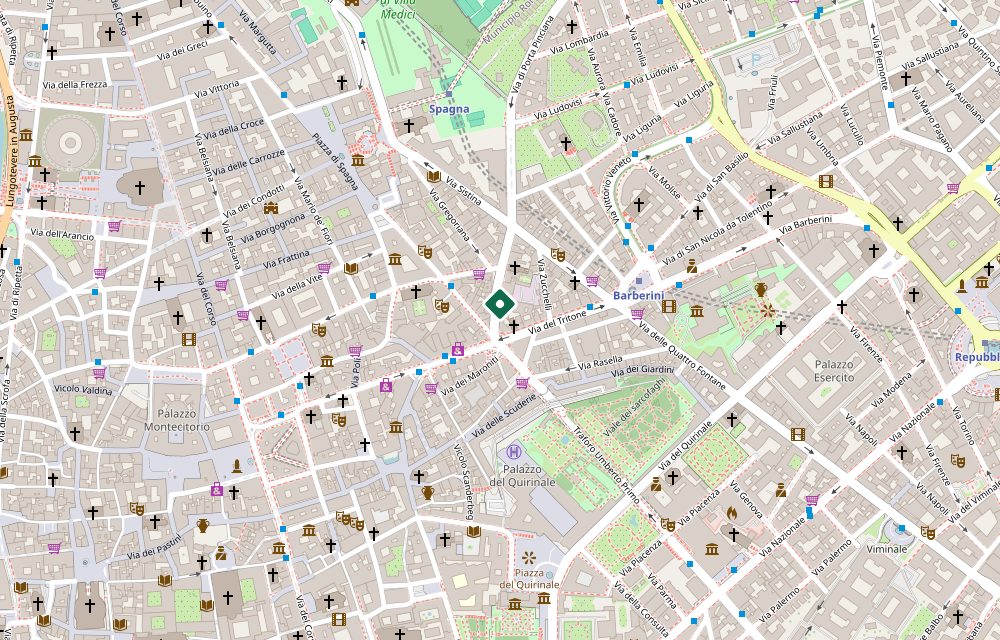Click the castle icon beside Via dei Condotti
Image resolution: width=1000 pixels, height=640 pixels.
[271, 208]
